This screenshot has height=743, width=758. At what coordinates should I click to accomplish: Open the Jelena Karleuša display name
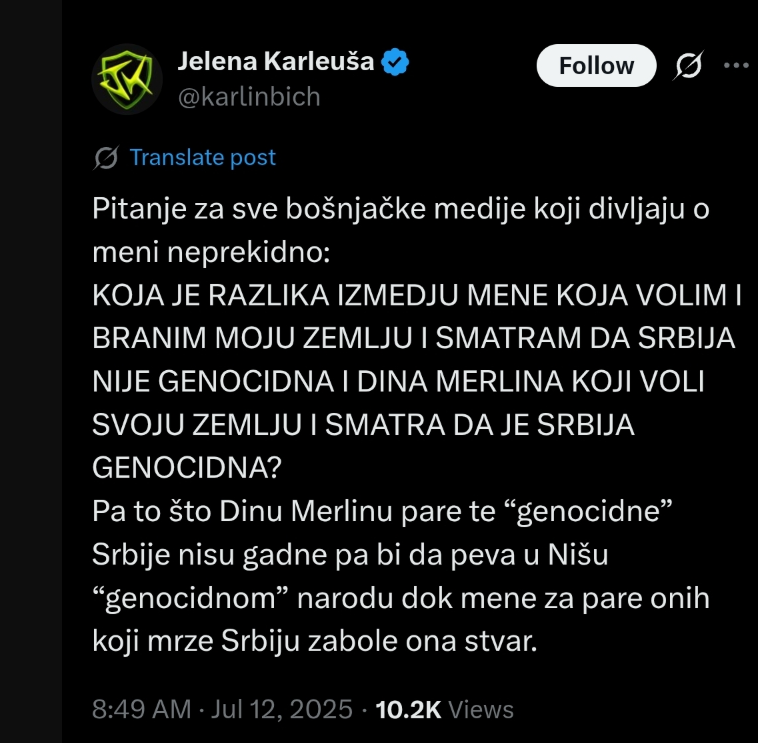click(x=276, y=61)
